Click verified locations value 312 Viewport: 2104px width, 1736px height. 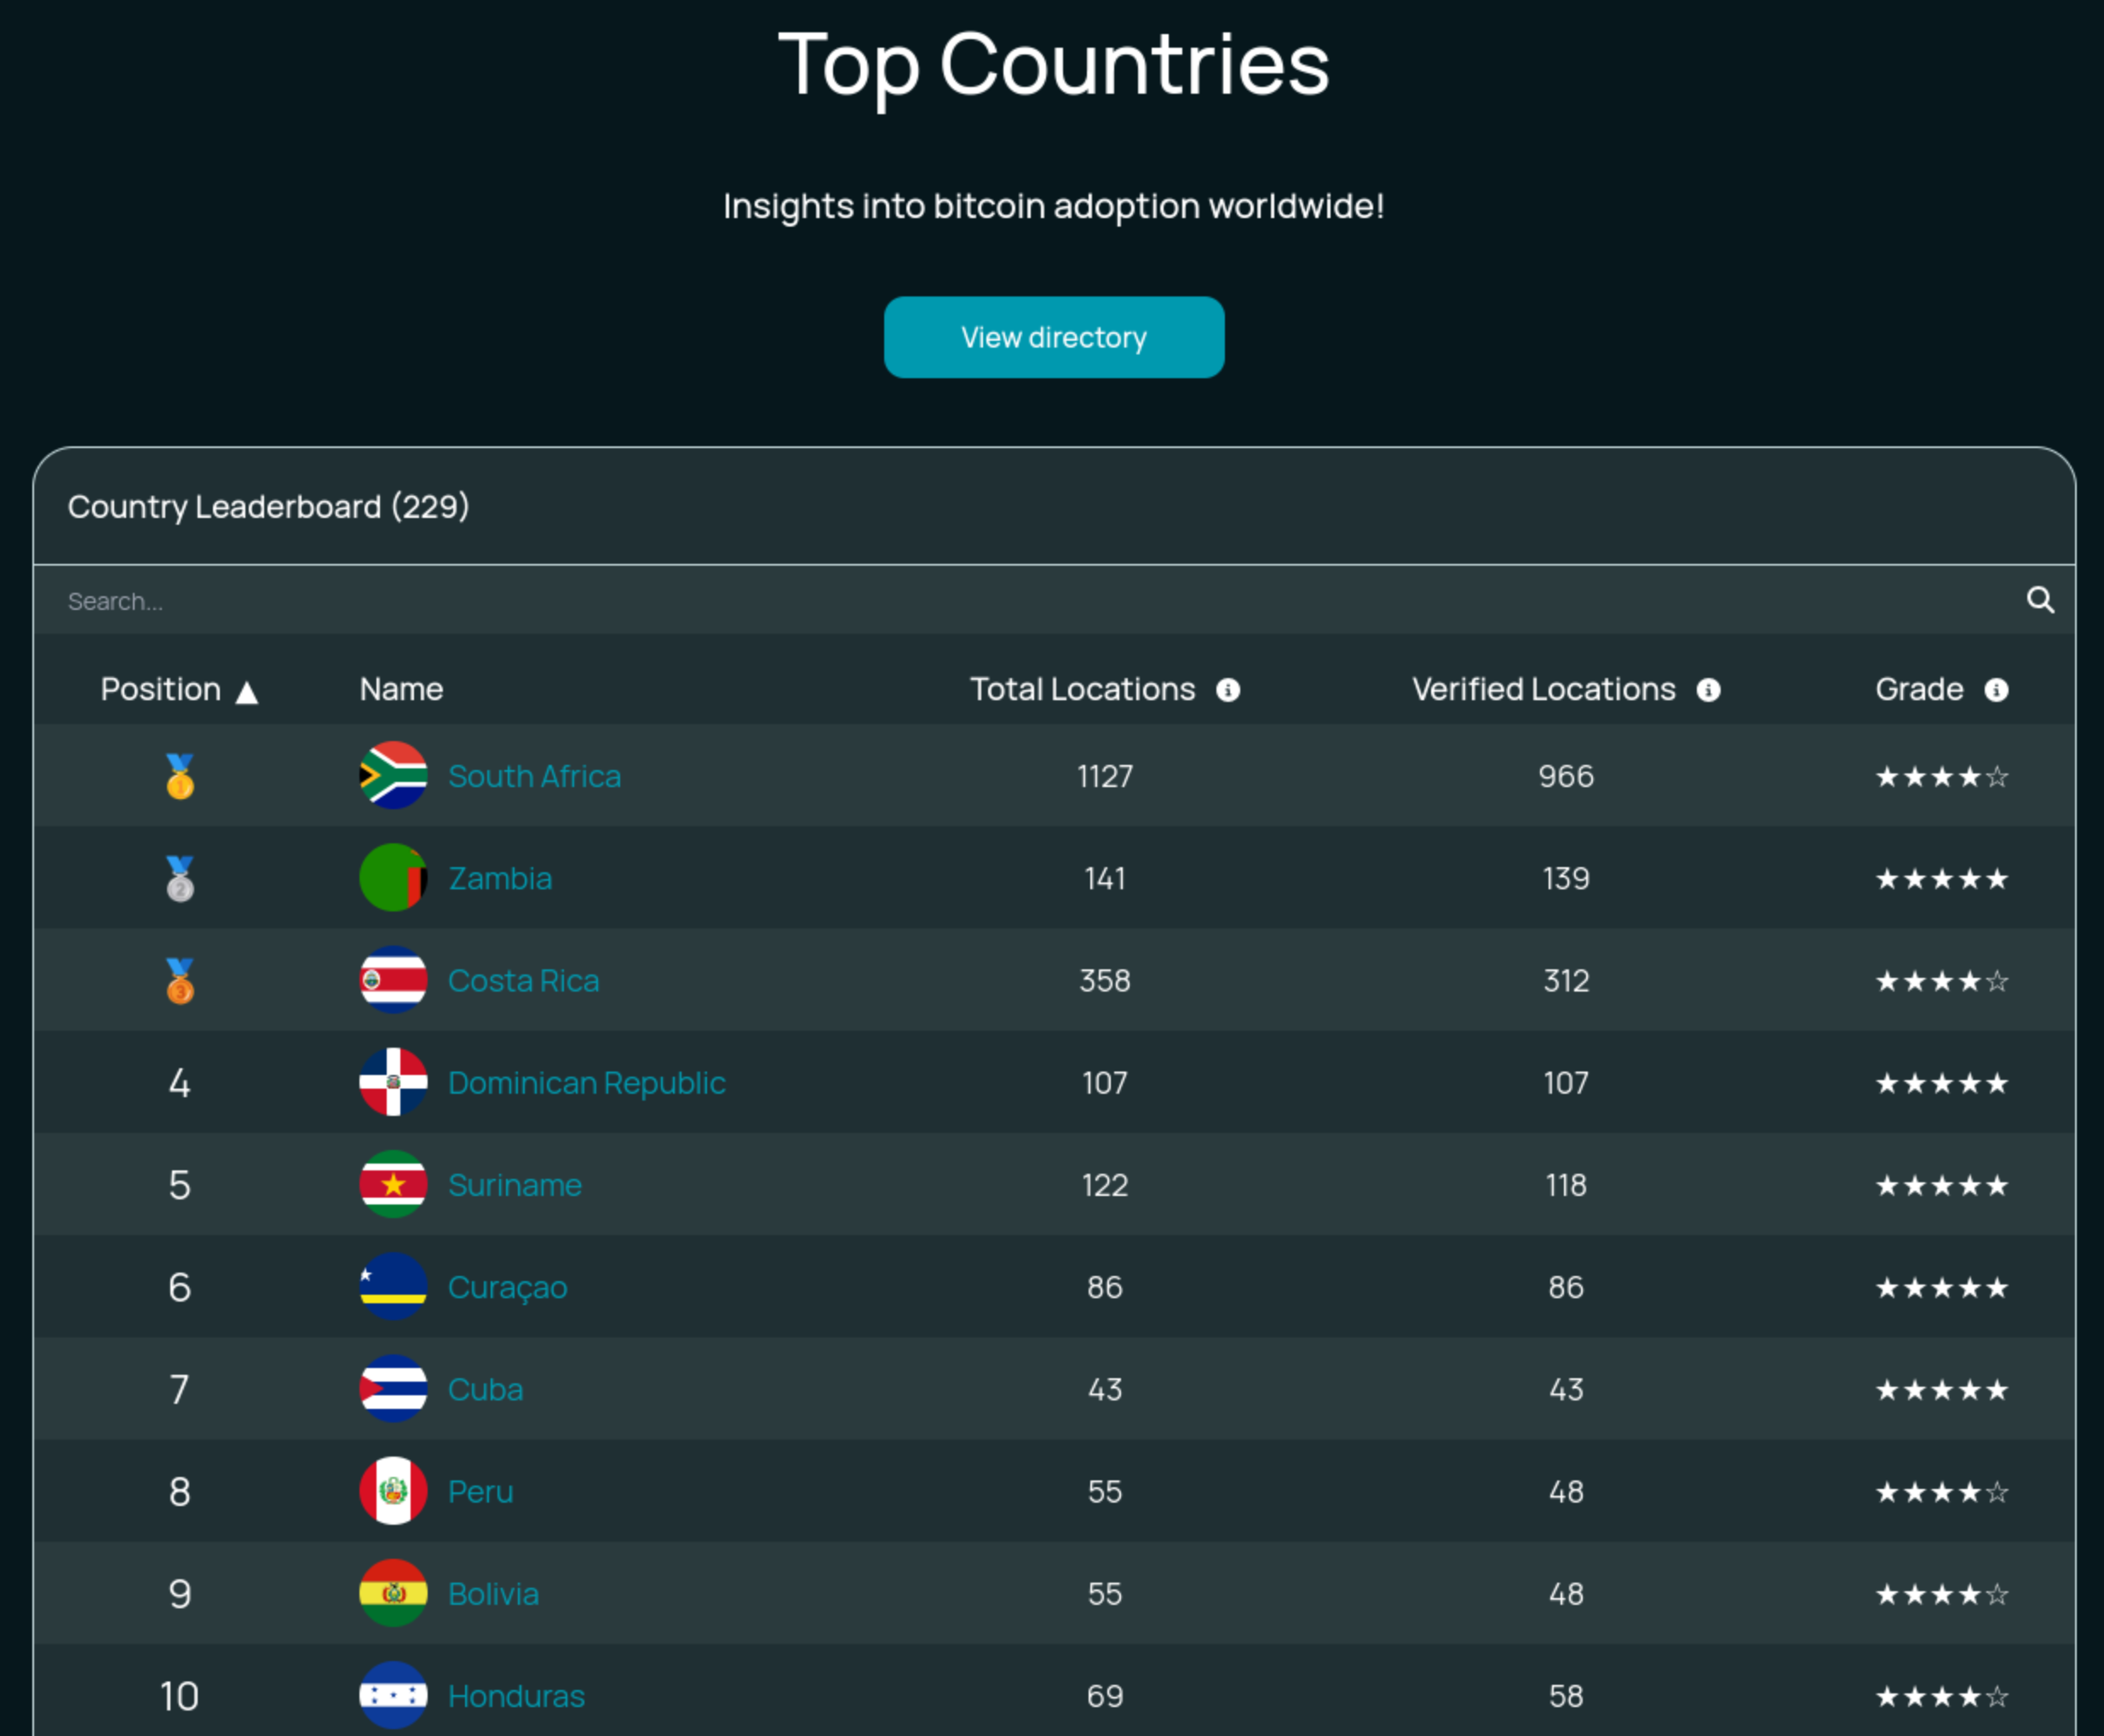[x=1566, y=980]
